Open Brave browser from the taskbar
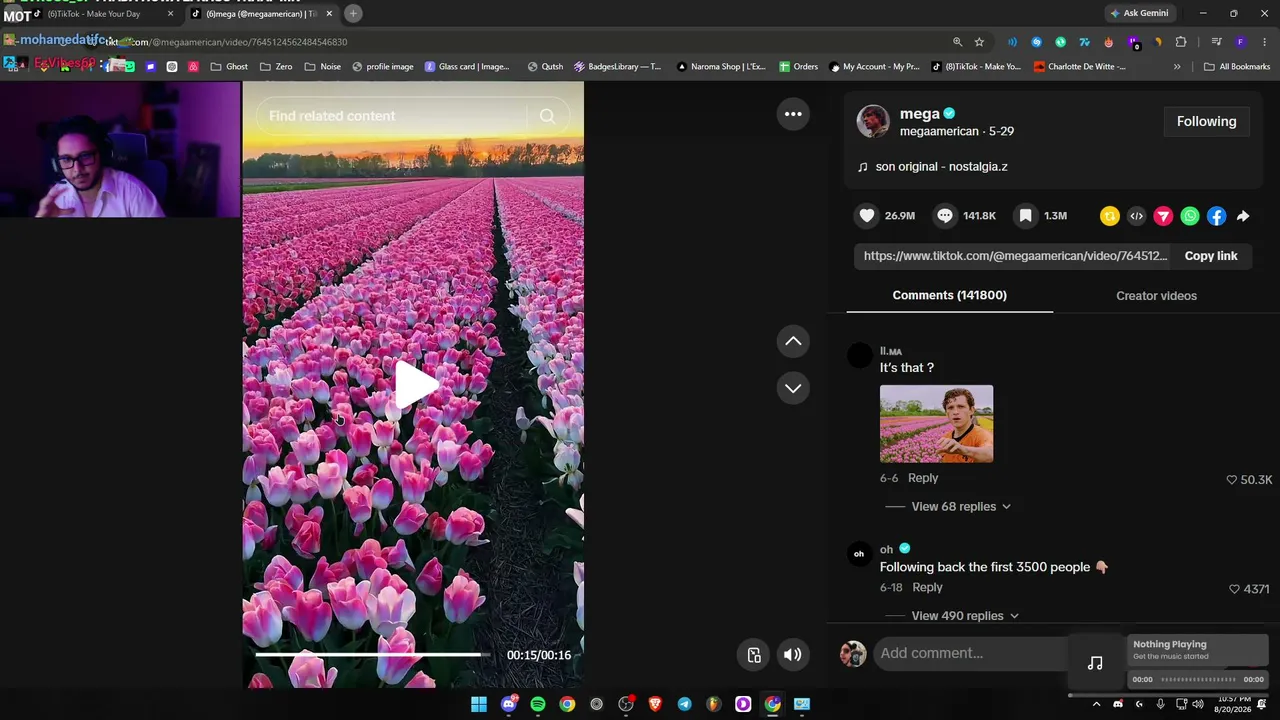 [x=655, y=704]
